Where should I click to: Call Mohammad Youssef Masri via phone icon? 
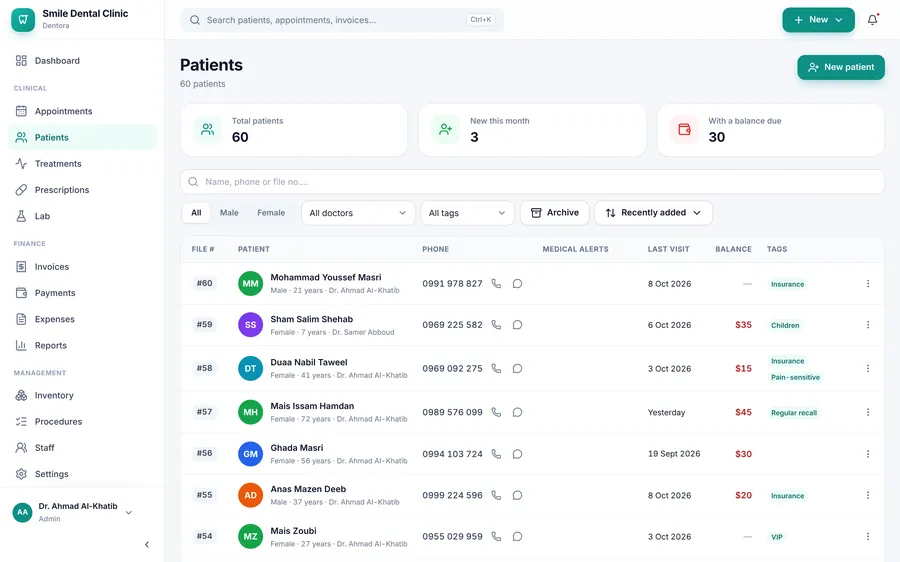click(496, 284)
